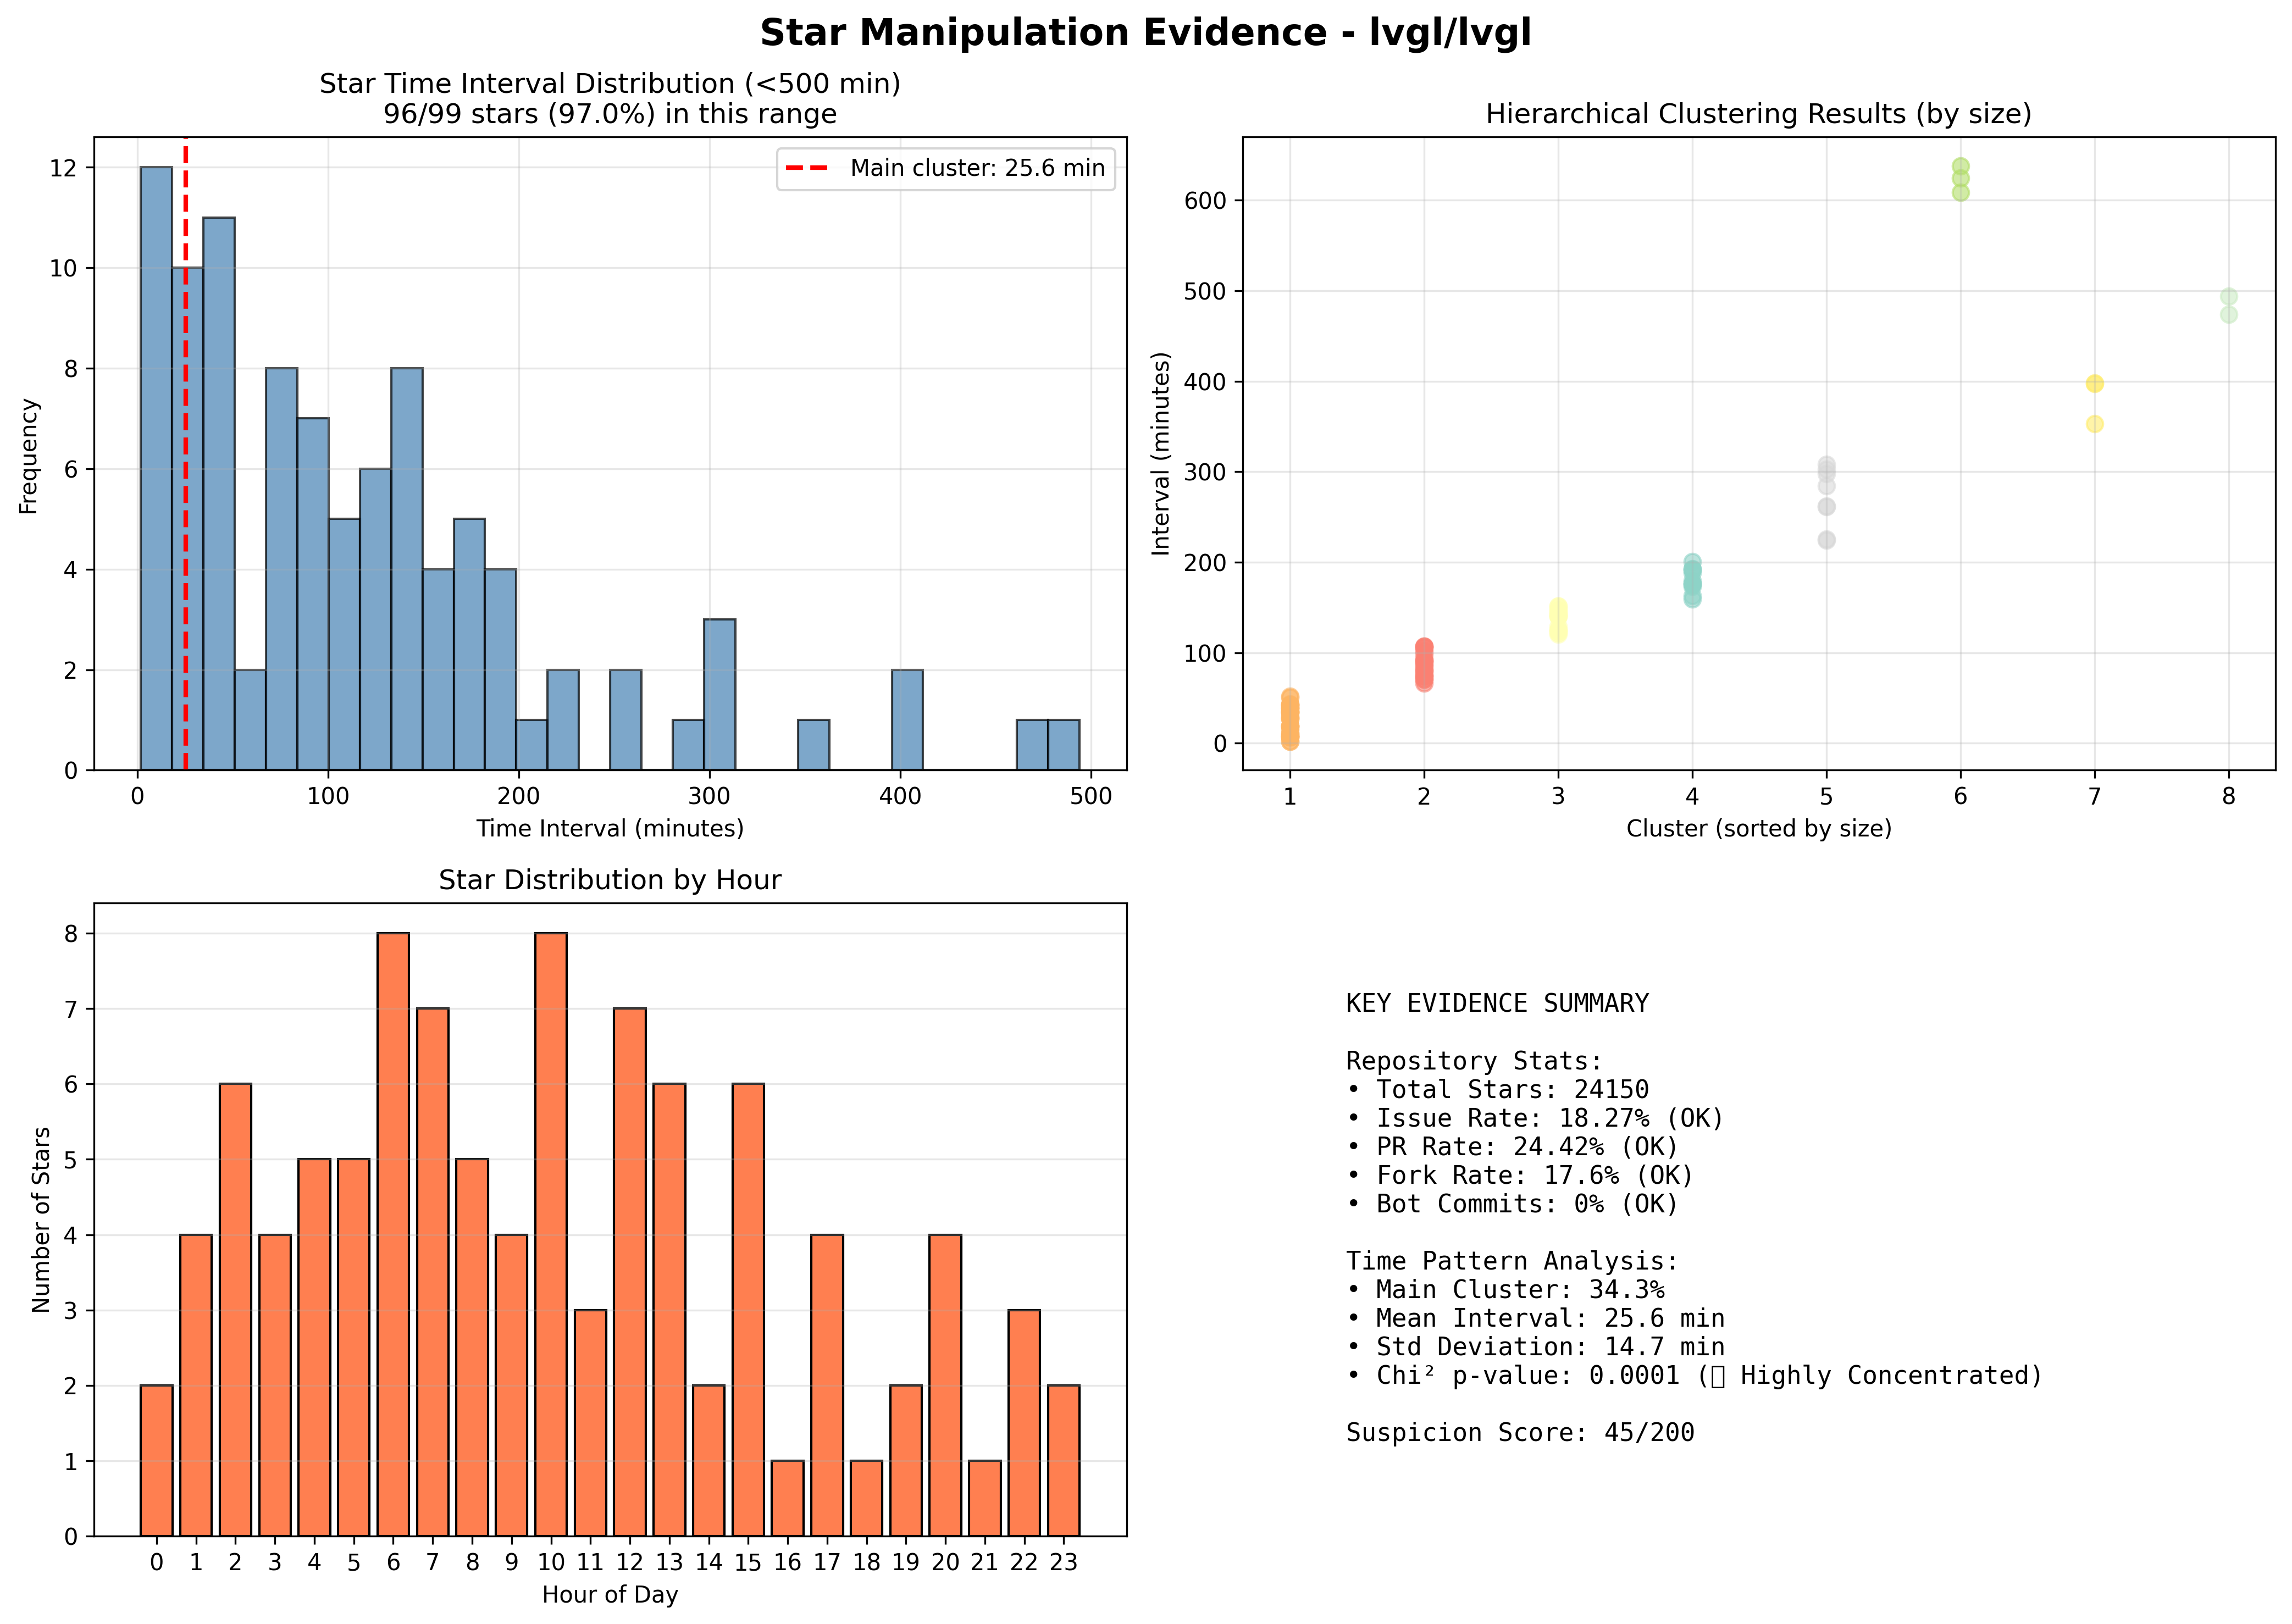
Task: Click the figure title "Star Manipulation Evidence - lvgl/lvgl"
Action: point(1145,33)
